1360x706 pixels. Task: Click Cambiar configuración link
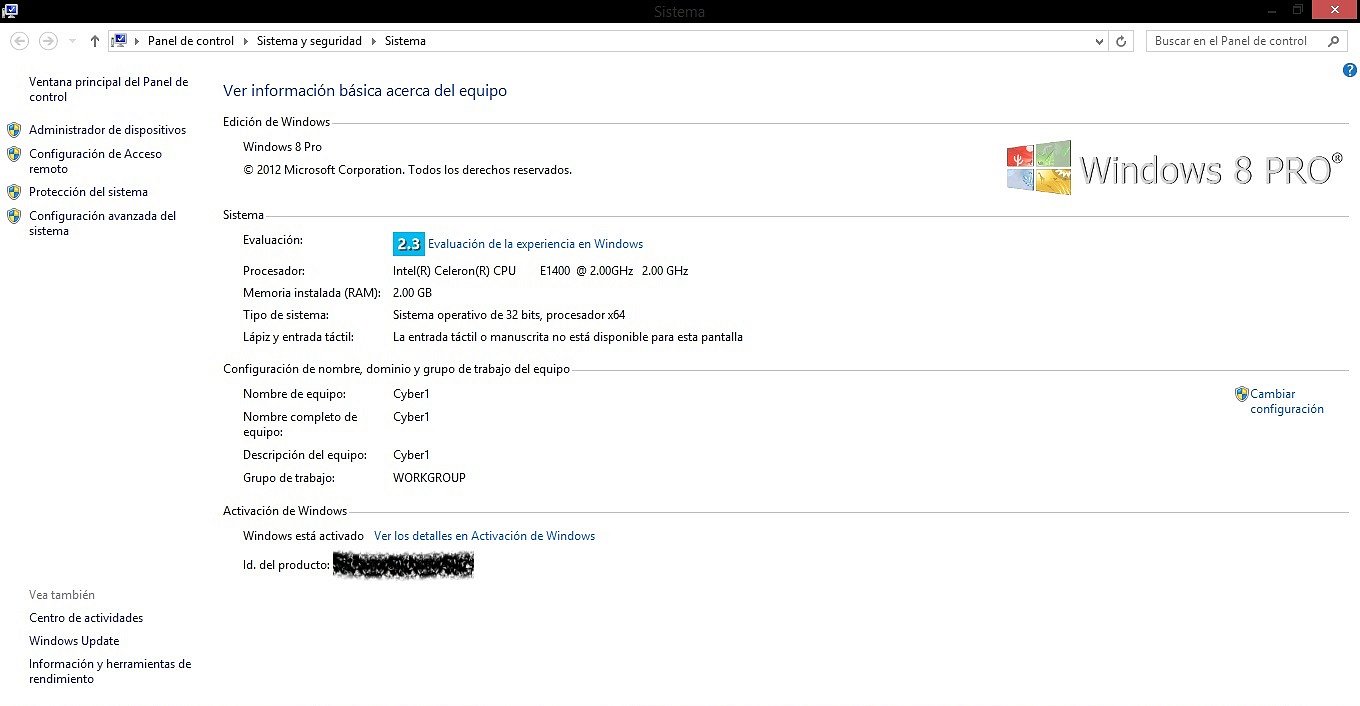pyautogui.click(x=1287, y=401)
